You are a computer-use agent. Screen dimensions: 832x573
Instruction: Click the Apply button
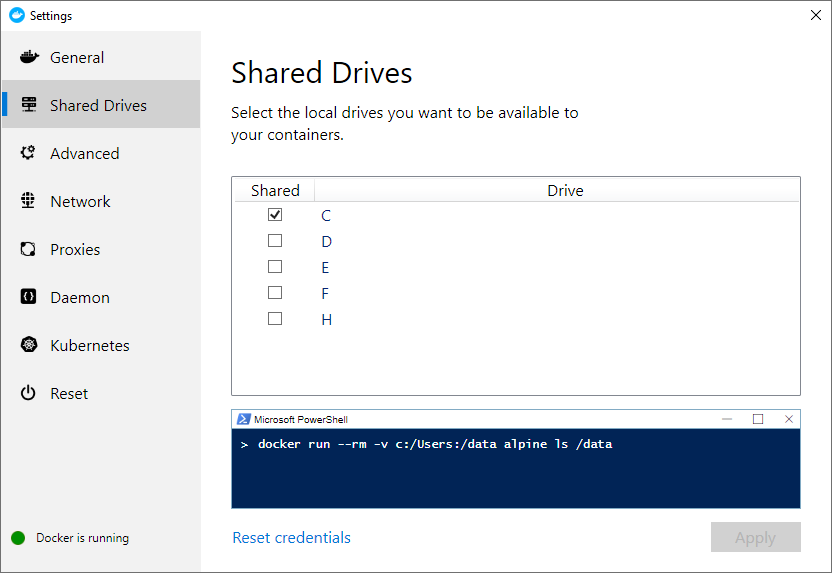pos(756,537)
